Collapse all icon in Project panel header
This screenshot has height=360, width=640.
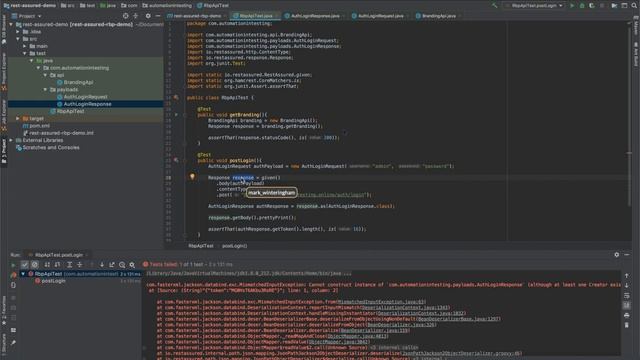[136, 16]
